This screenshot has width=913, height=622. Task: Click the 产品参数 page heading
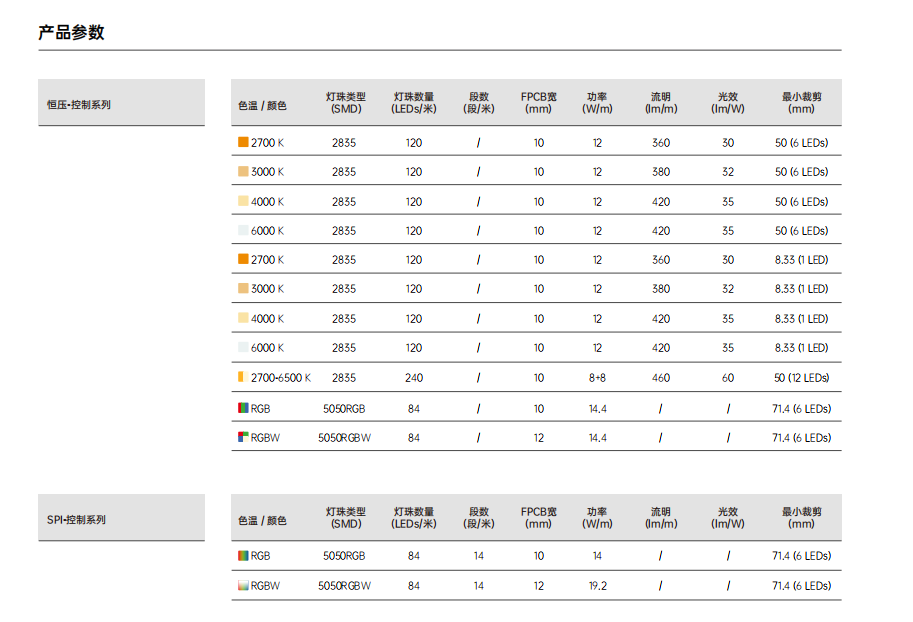[x=71, y=32]
